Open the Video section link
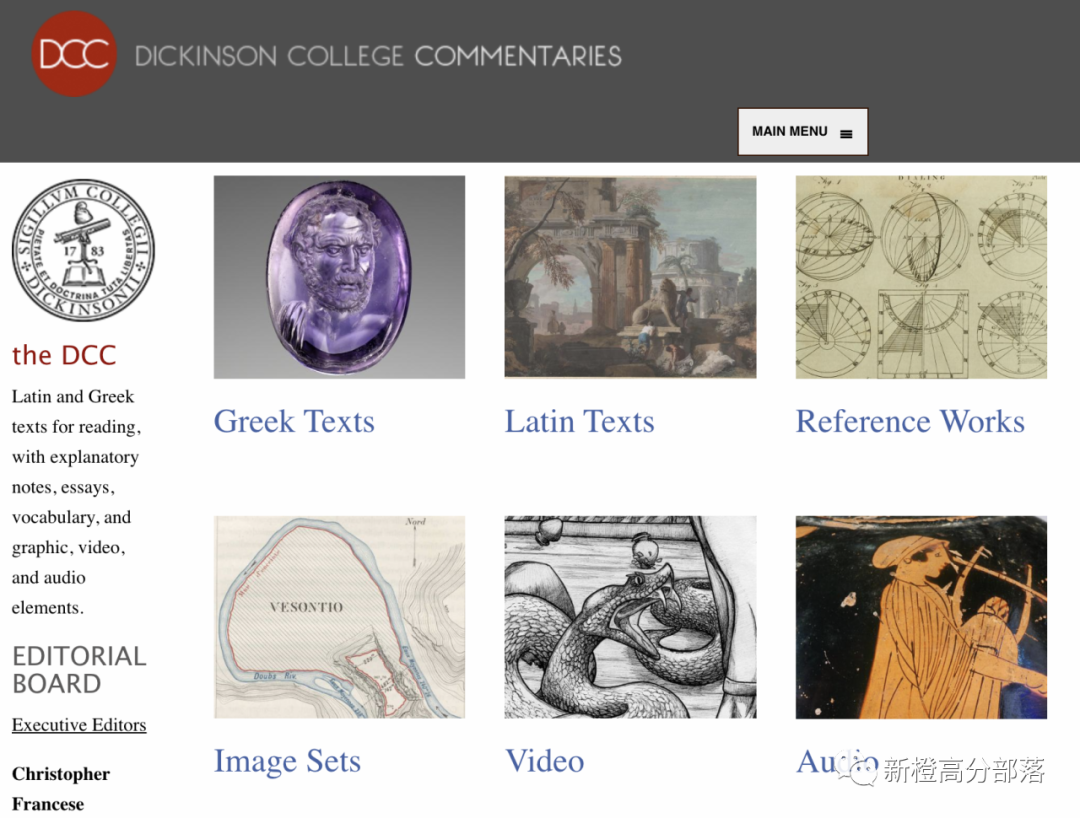Screen dimensions: 1080x818 [545, 761]
